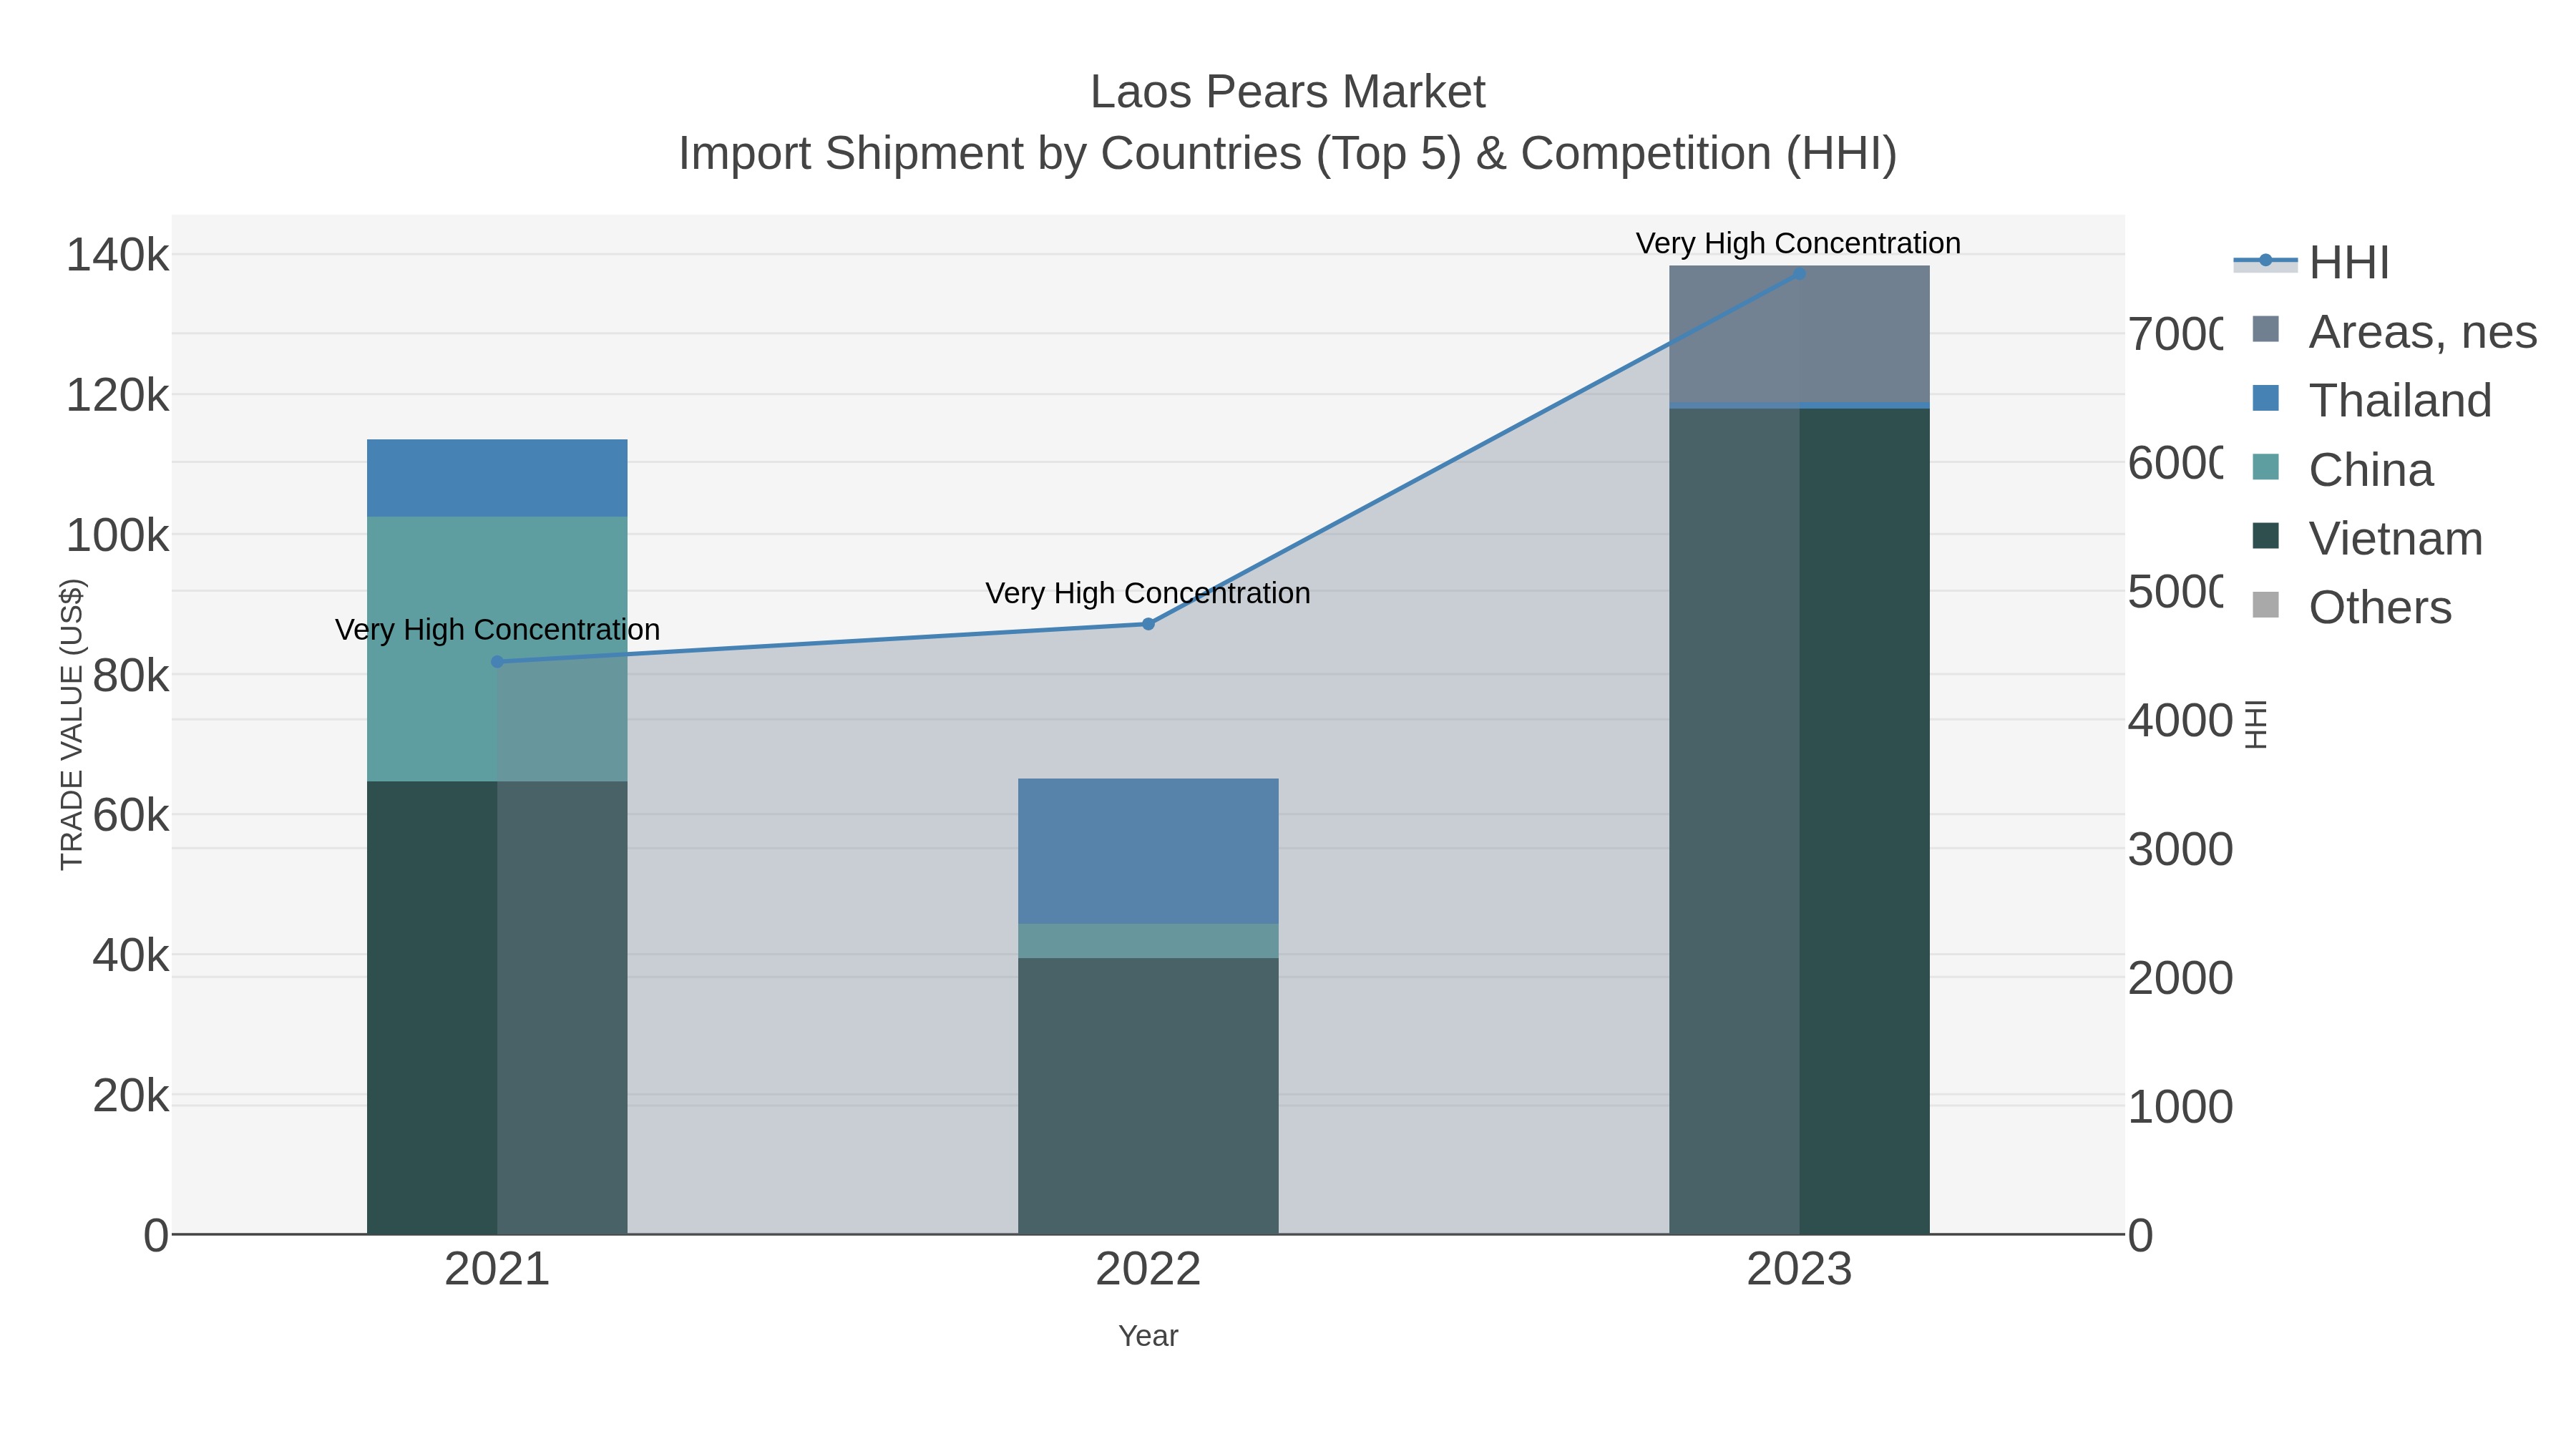Click the HHI line marker legend icon
Screen dimensions: 2576x1449
(2266, 261)
